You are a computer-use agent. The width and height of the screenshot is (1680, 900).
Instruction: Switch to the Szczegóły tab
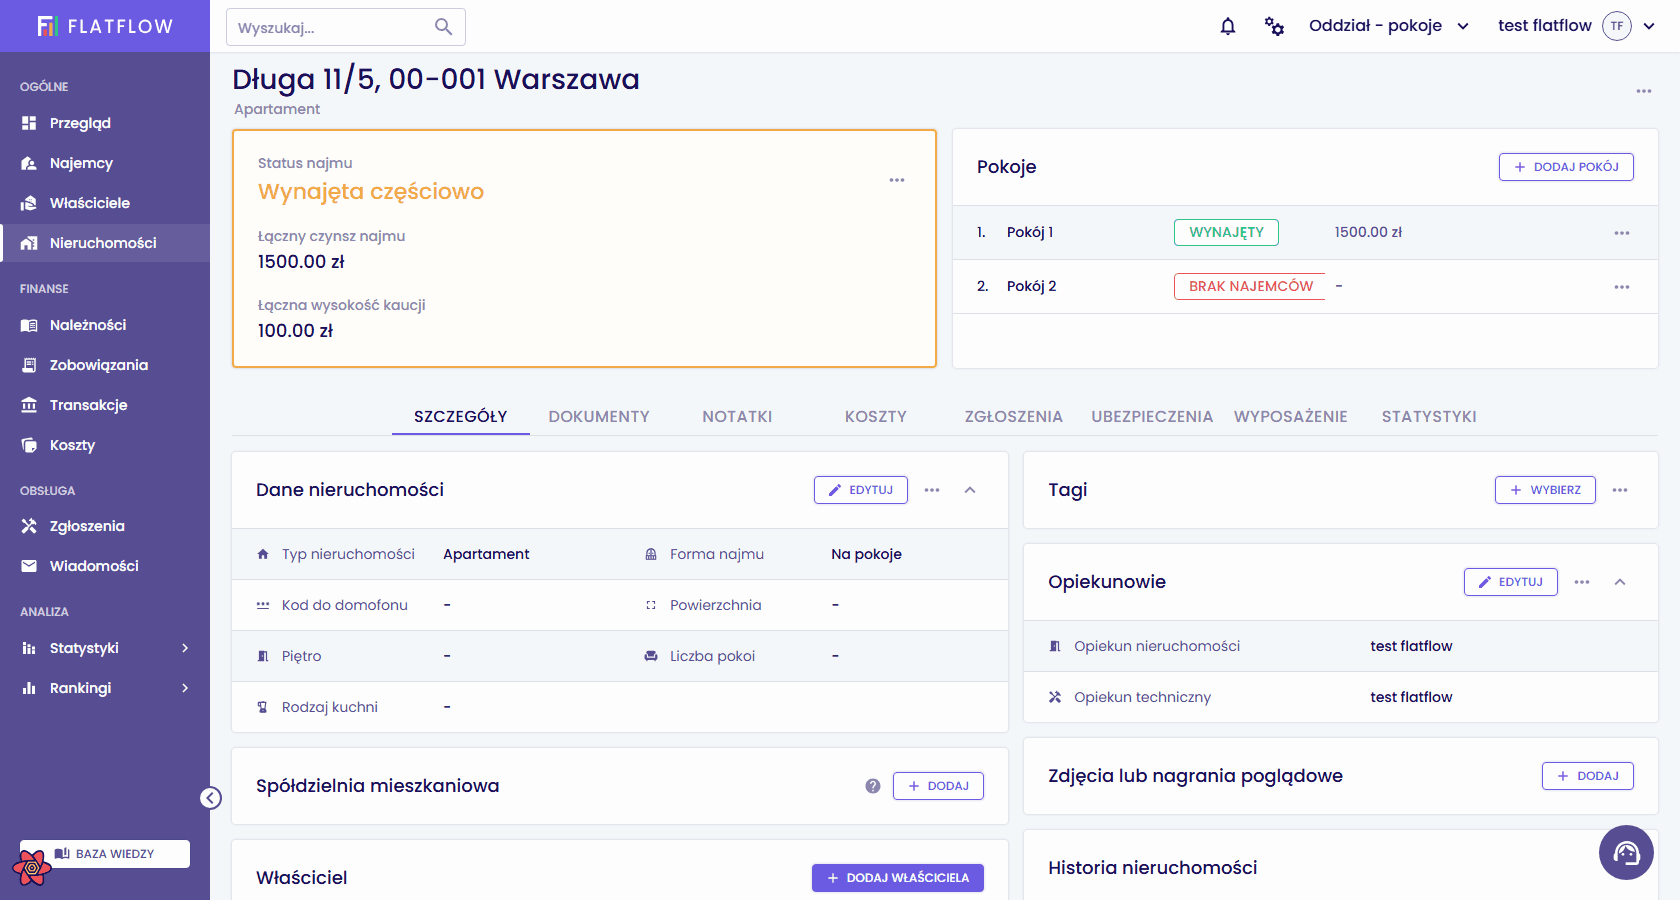tap(461, 417)
